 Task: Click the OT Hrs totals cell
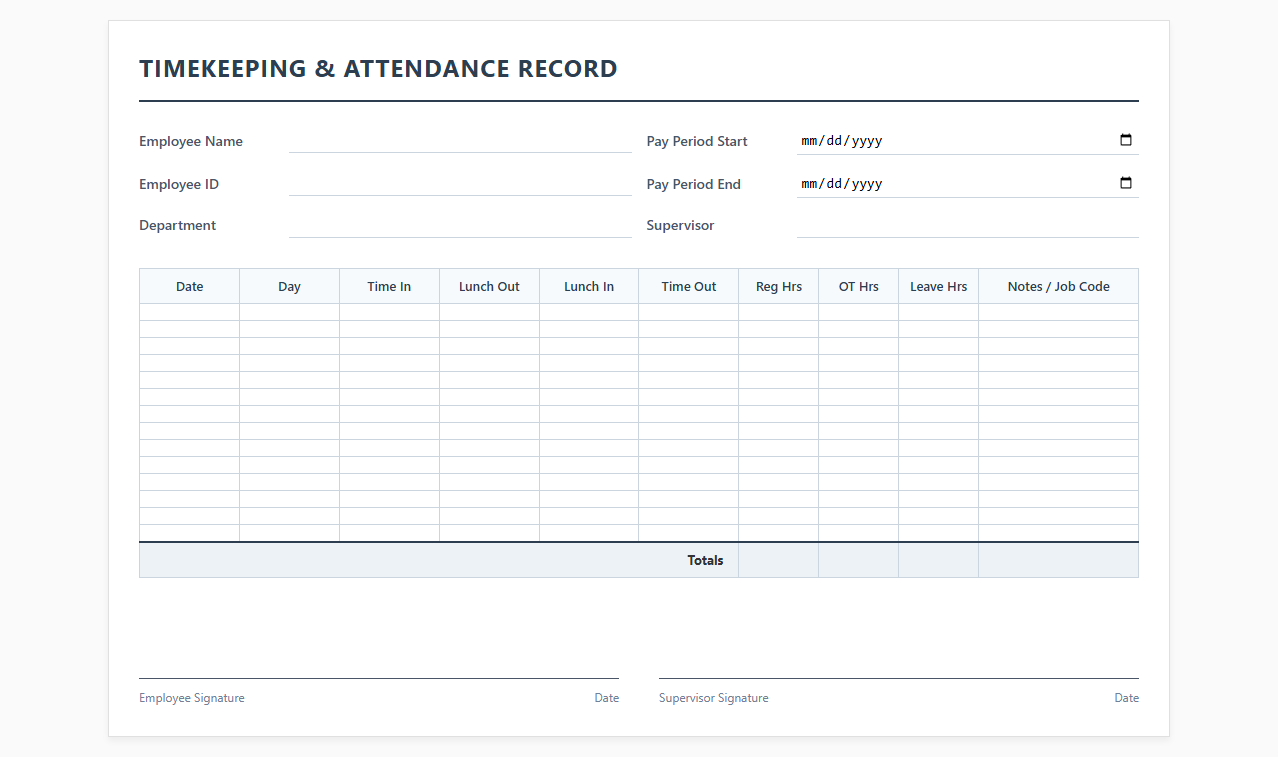(x=859, y=560)
